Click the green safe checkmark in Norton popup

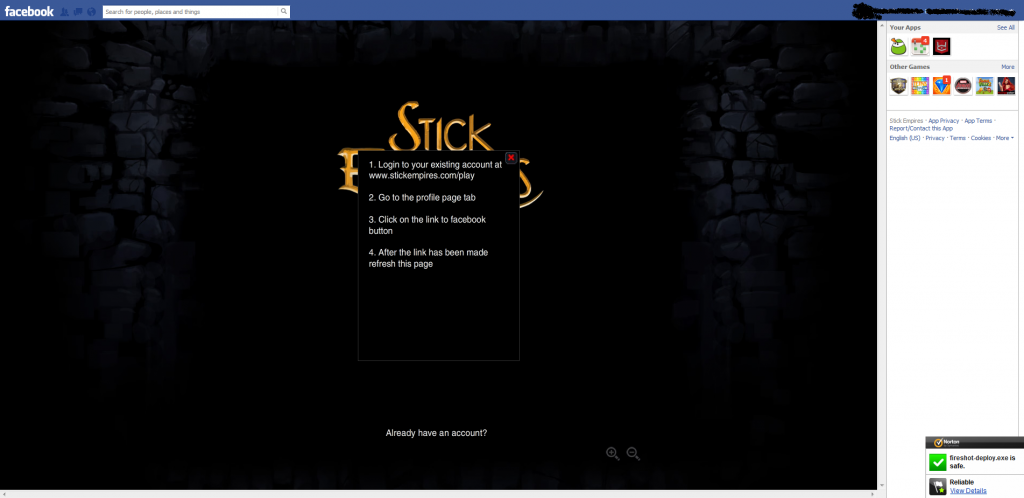(x=938, y=462)
